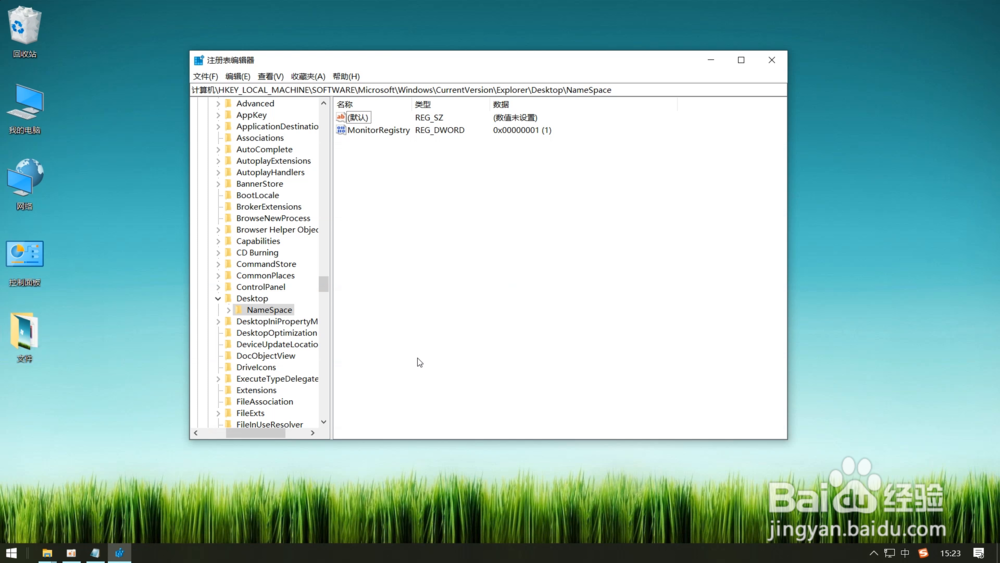Expand the Advanced key
Screen dimensions: 1000x563
[x=218, y=103]
